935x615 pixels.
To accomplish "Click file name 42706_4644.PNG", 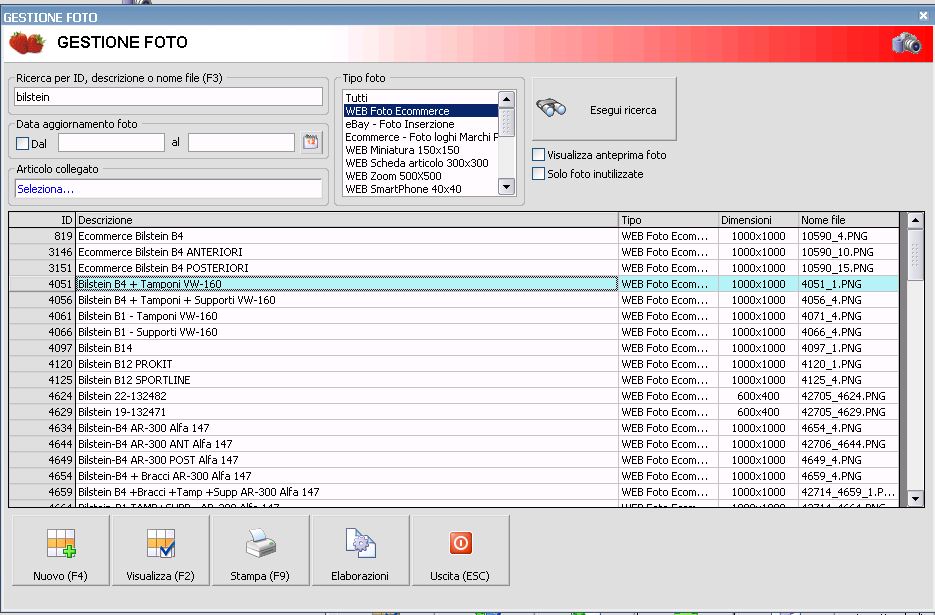I will point(843,444).
